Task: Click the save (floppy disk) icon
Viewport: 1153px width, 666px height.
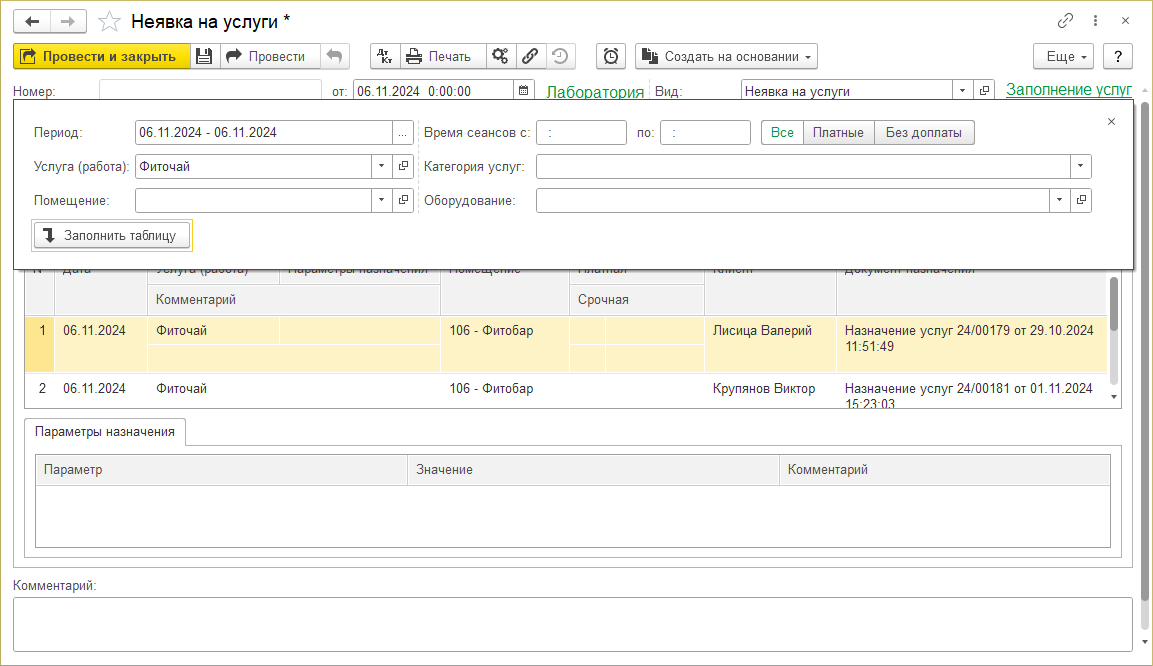Action: (204, 56)
